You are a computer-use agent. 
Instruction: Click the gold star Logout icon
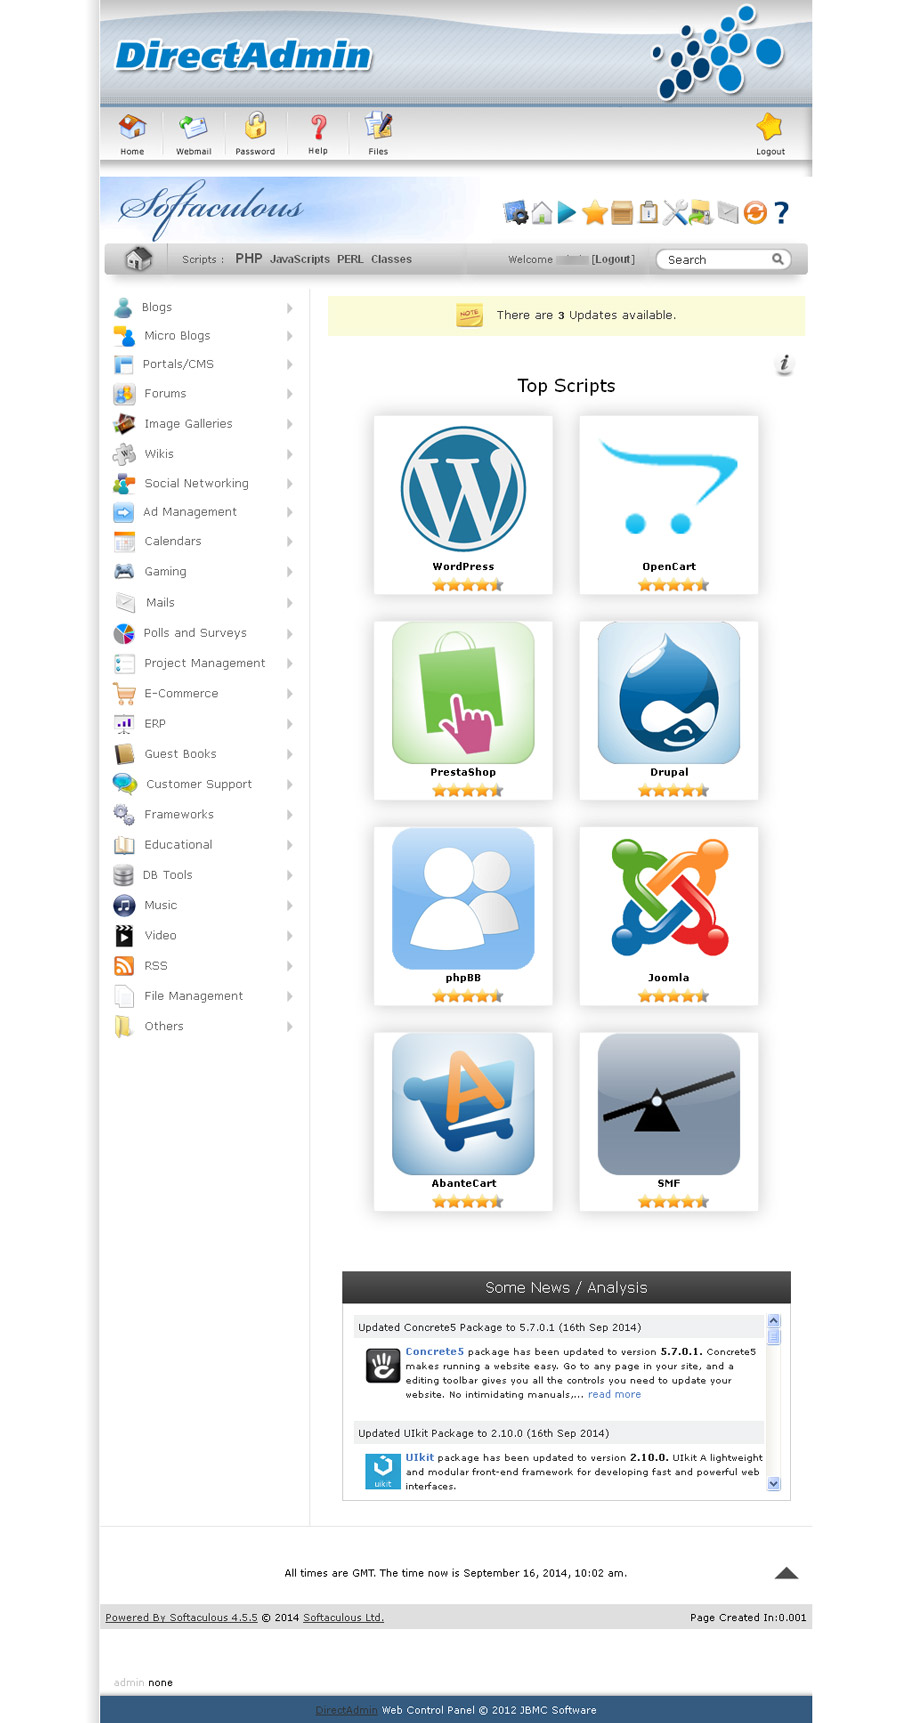tap(769, 128)
